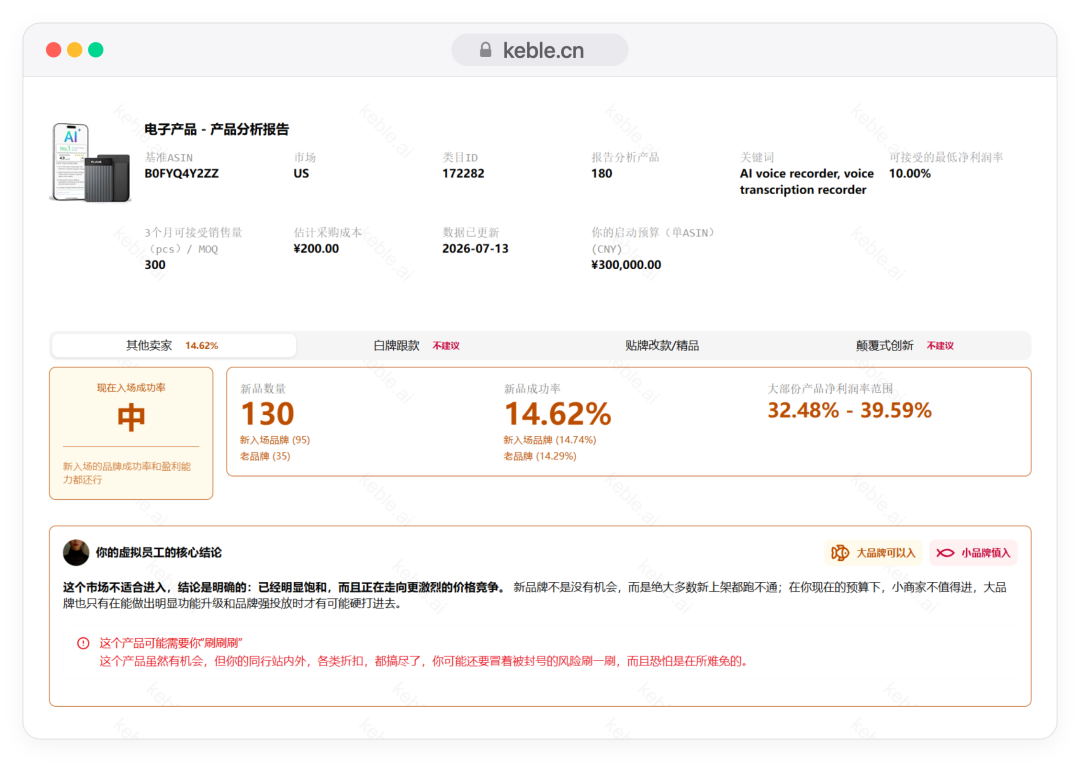Click the market value US
The width and height of the screenshot is (1080, 762).
(301, 174)
